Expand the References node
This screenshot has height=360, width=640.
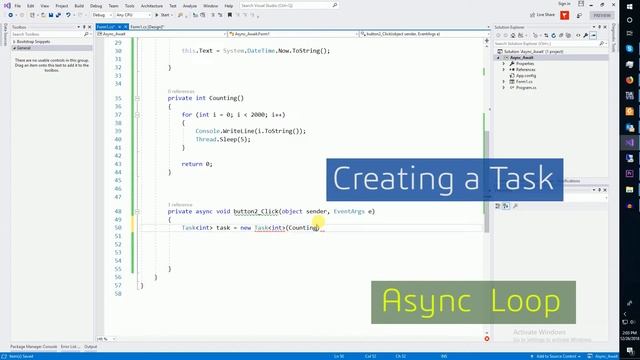pyautogui.click(x=504, y=69)
